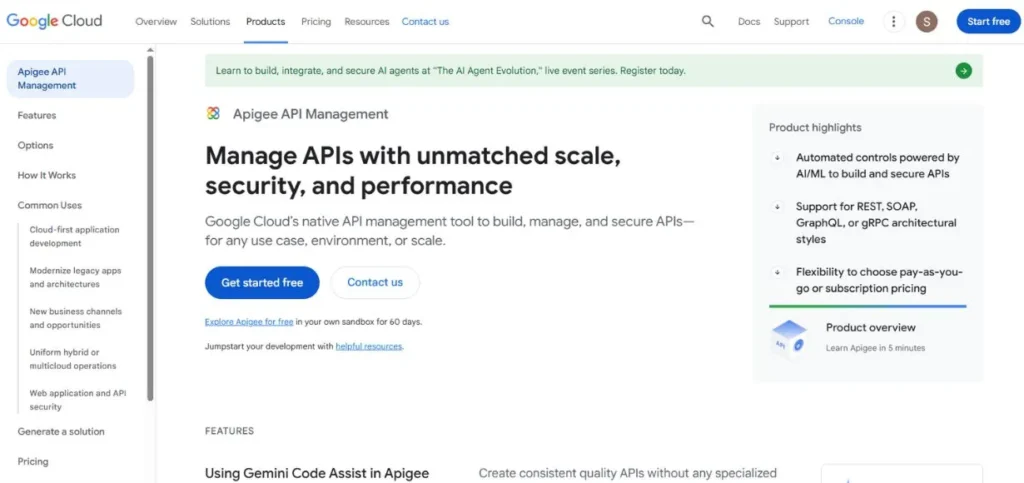Open the three-dot more options menu
The height and width of the screenshot is (483, 1024).
click(893, 22)
